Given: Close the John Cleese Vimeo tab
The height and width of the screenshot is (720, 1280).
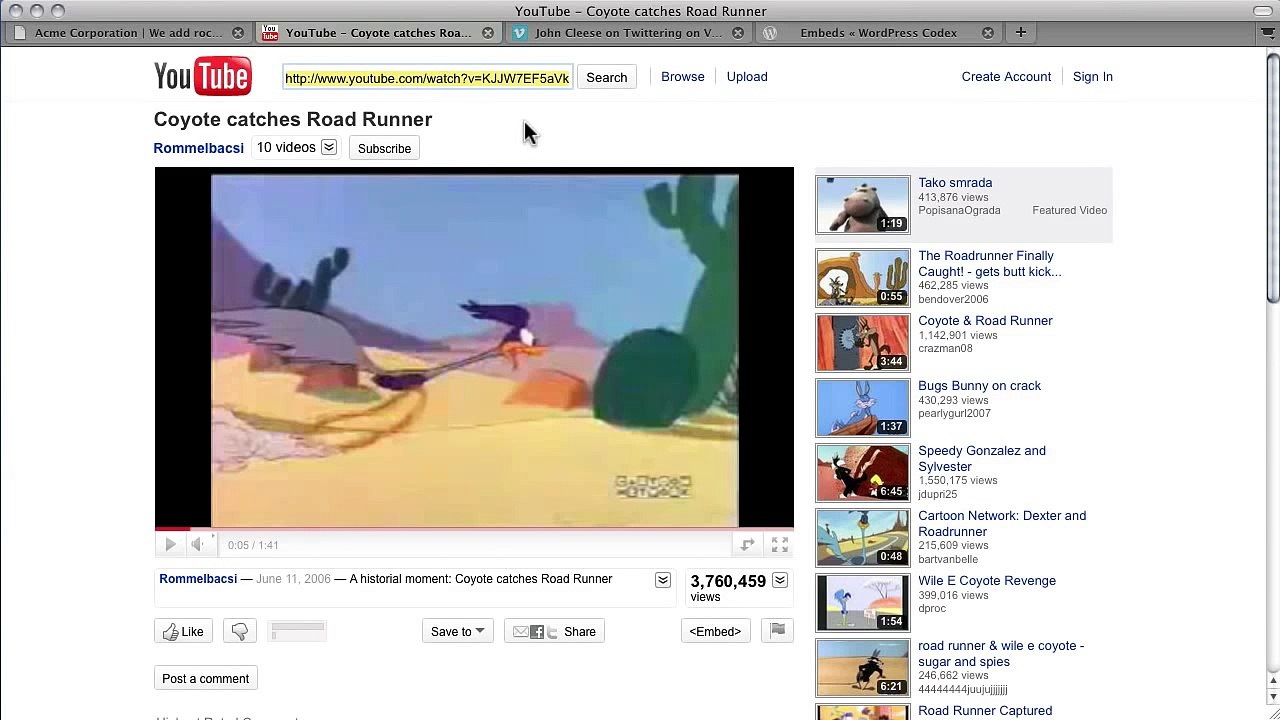Looking at the screenshot, I should [x=738, y=33].
